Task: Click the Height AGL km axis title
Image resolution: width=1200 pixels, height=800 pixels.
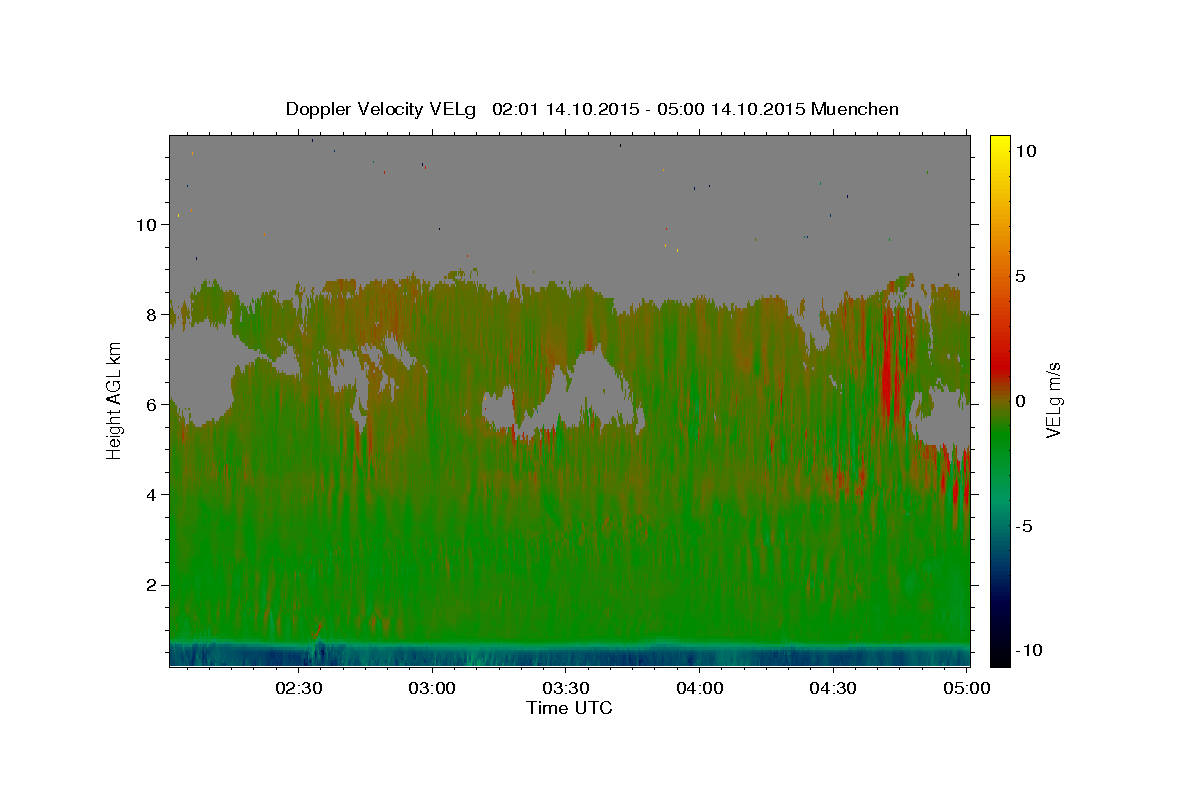Action: coord(115,400)
